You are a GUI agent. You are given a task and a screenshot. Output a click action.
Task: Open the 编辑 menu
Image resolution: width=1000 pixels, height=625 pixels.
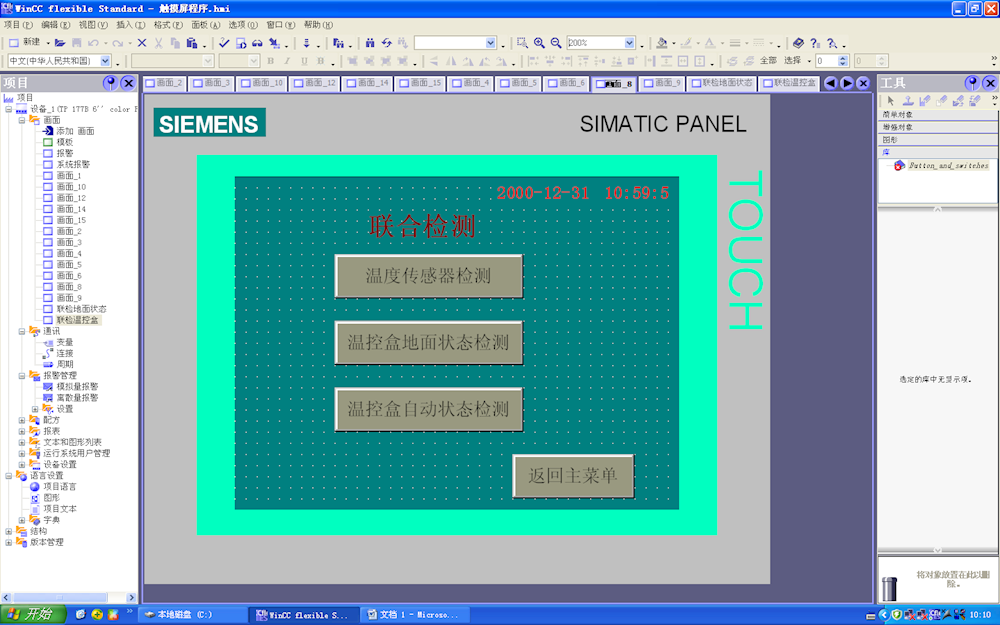[55, 25]
